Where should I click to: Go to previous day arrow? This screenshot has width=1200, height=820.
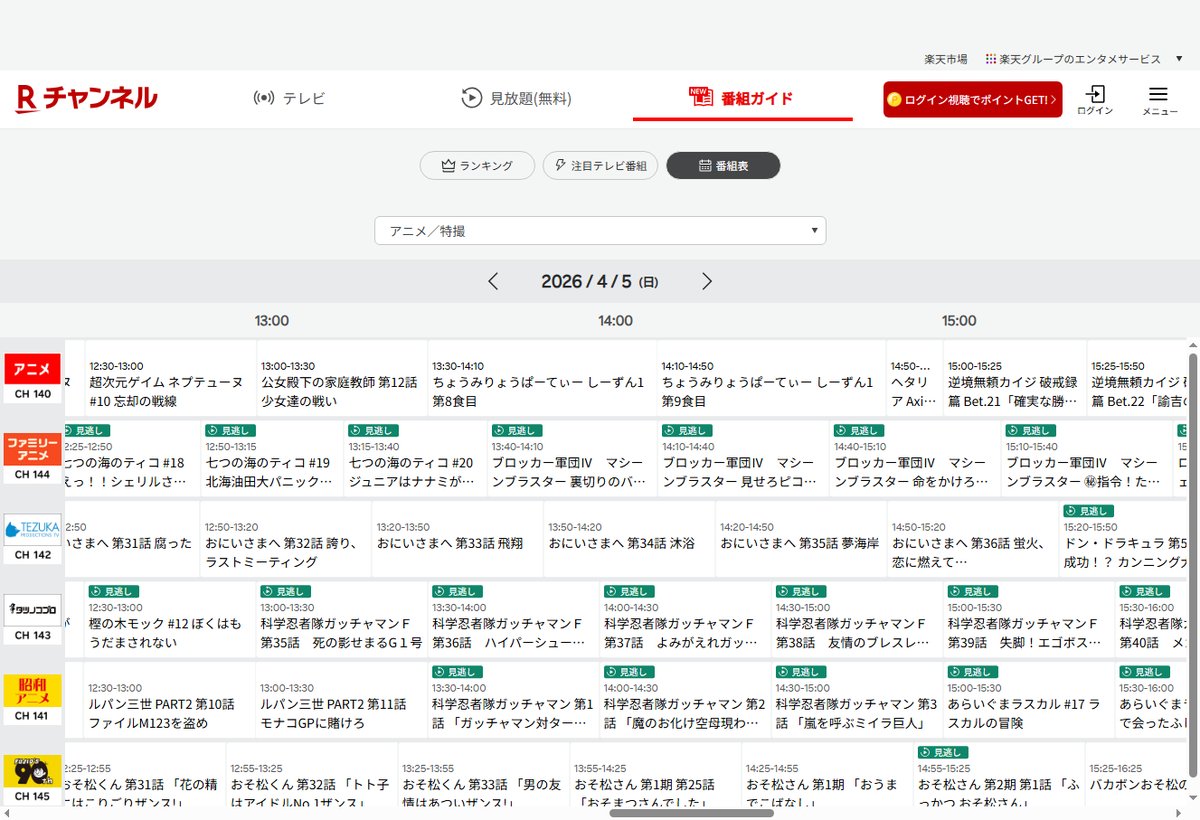pos(493,282)
